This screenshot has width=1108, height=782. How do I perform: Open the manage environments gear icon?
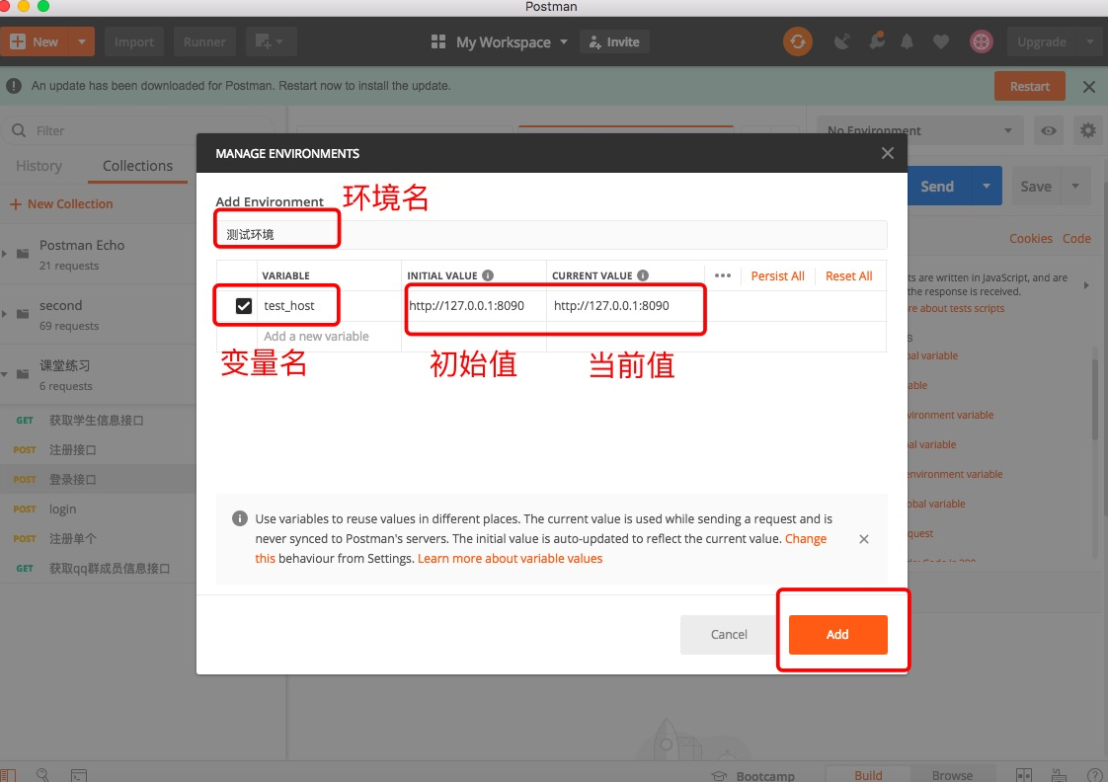(1088, 131)
